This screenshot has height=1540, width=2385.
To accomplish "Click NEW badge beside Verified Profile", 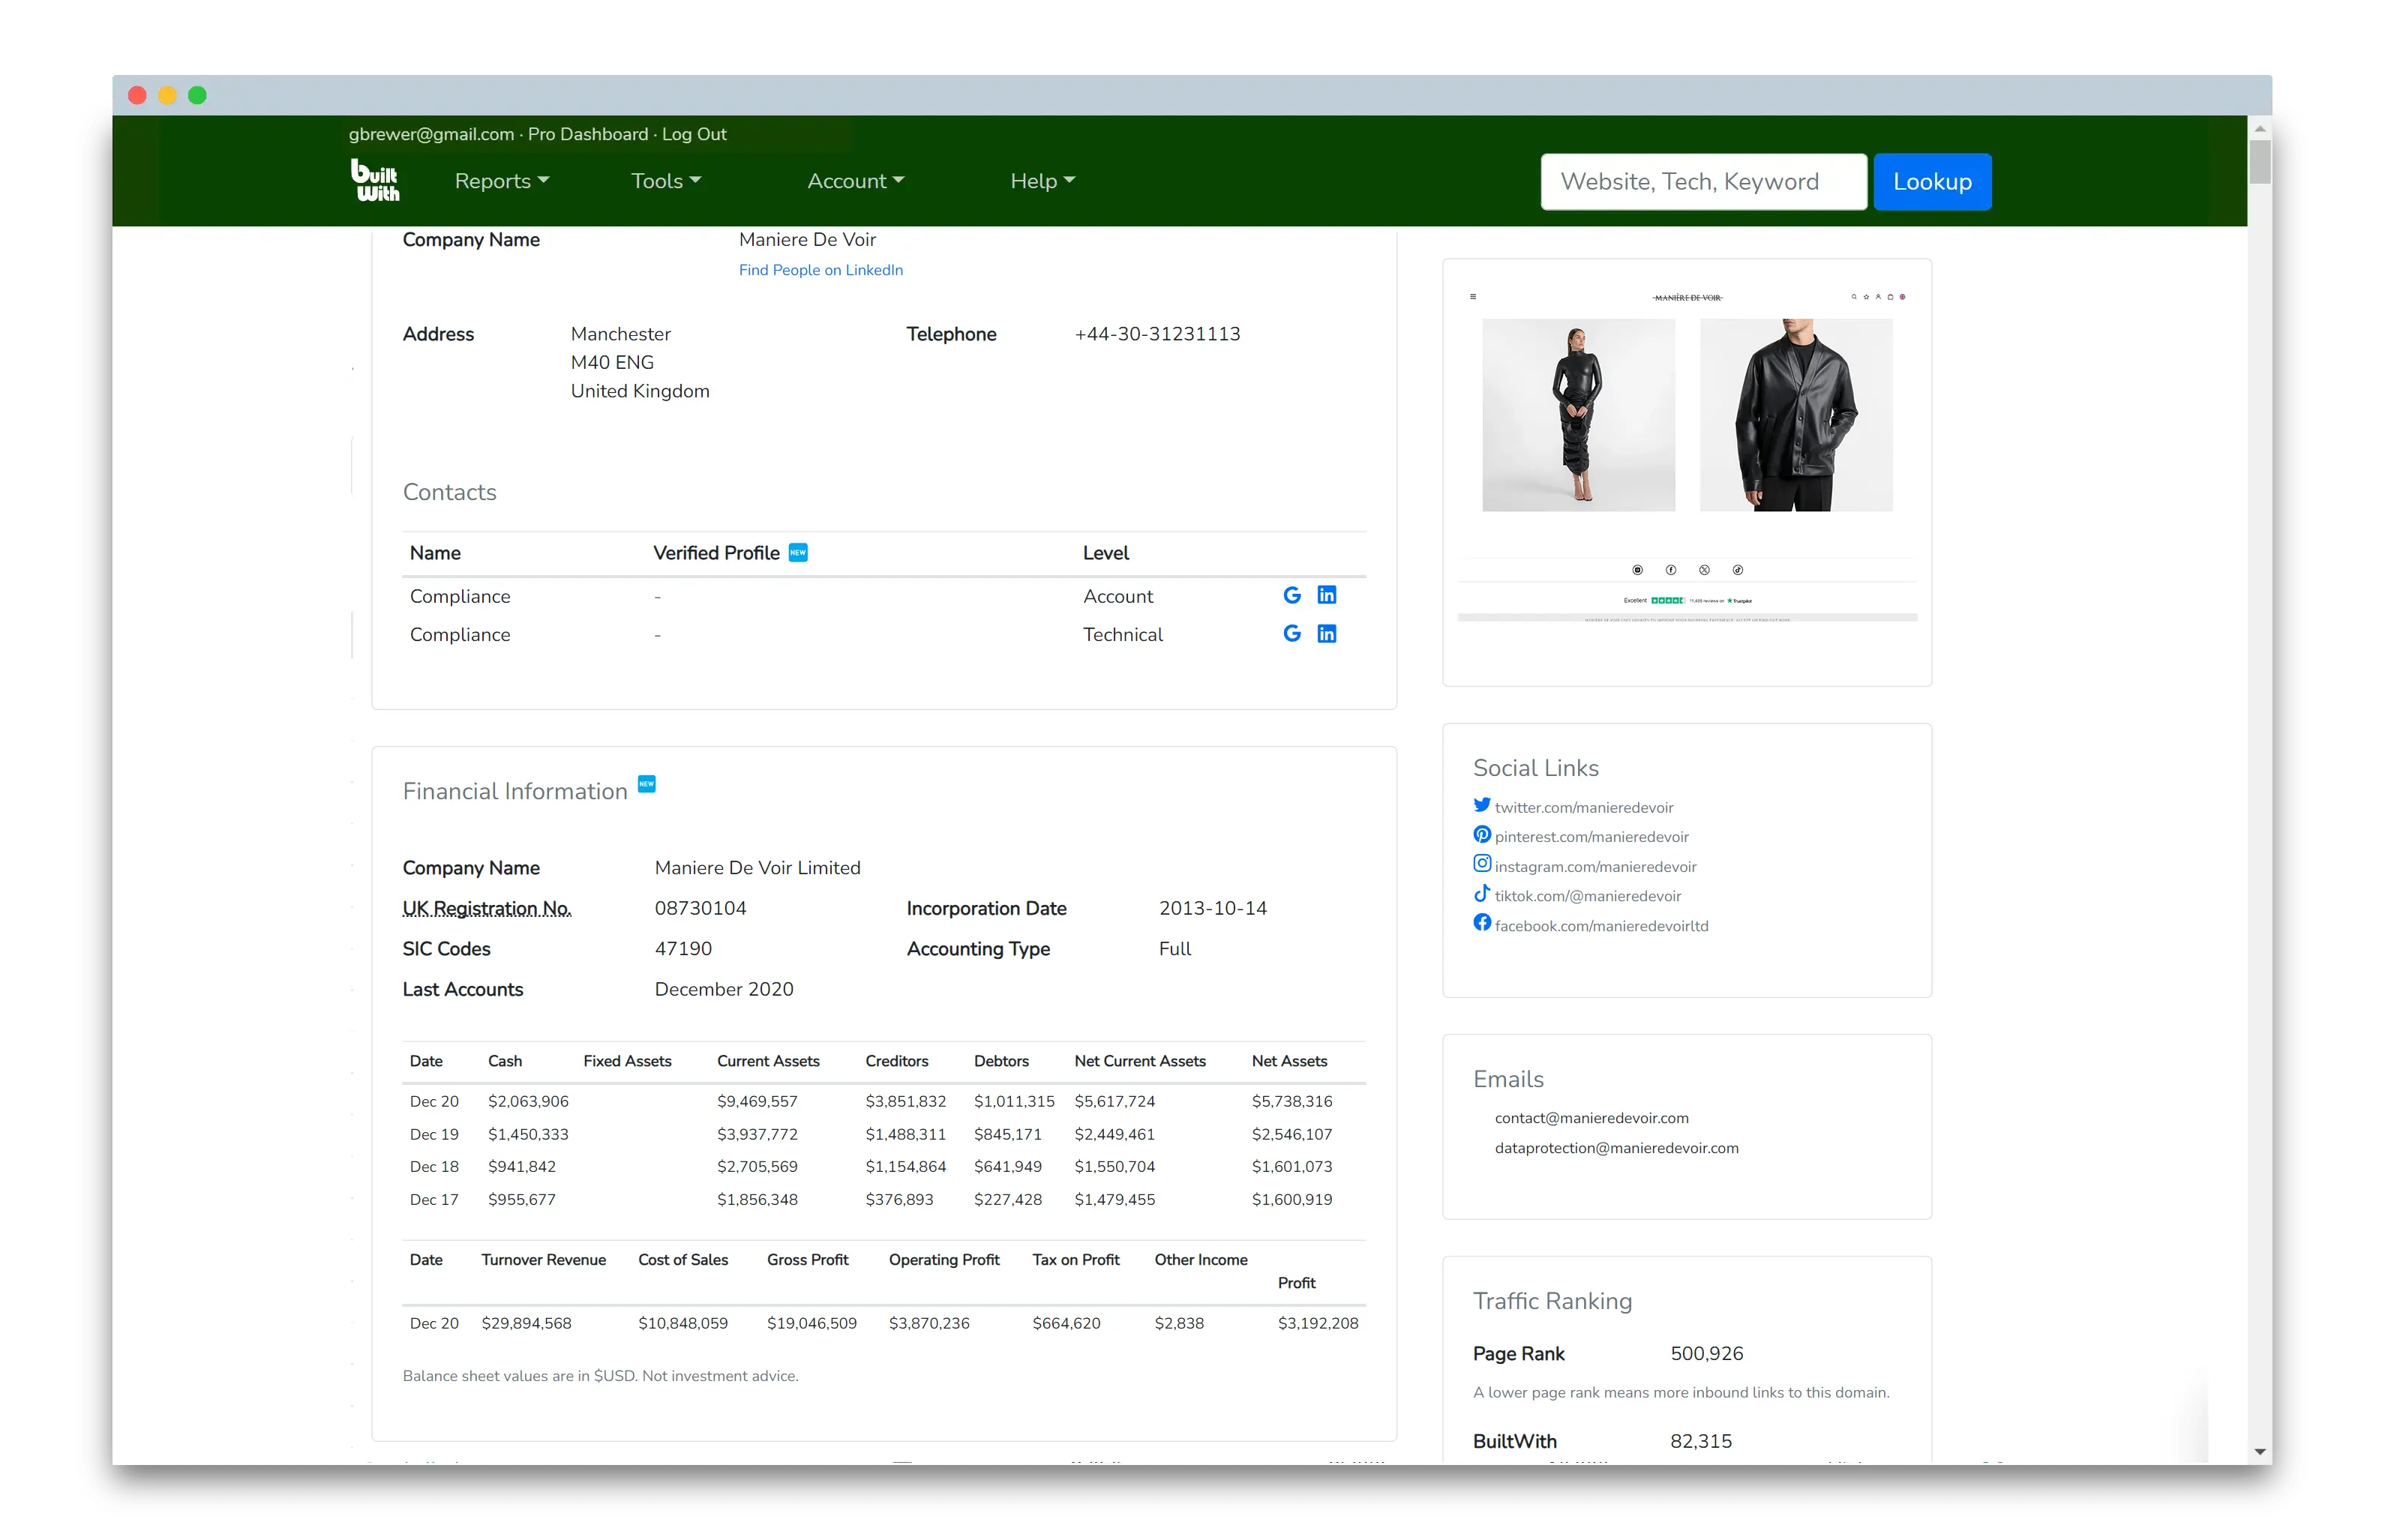I will pyautogui.click(x=798, y=552).
